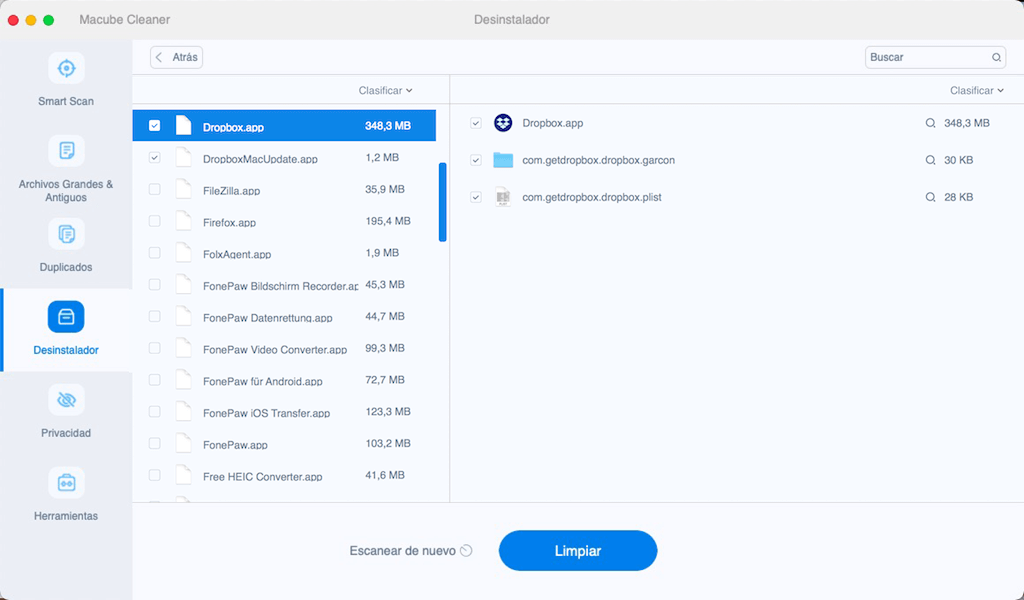1024x600 pixels.
Task: Switch to Herramientas label
Action: tap(66, 516)
